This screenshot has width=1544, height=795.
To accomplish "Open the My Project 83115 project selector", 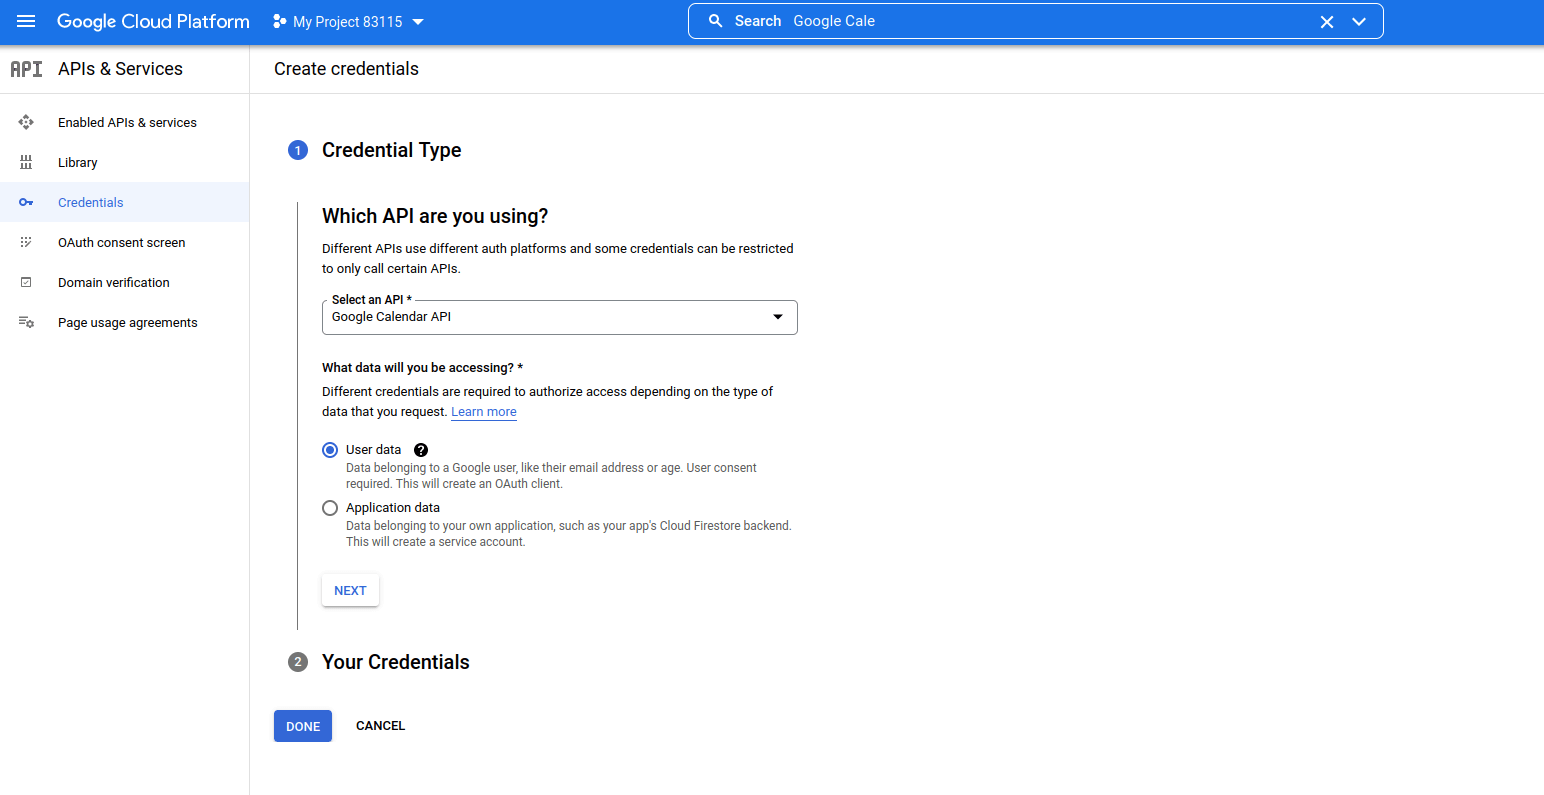I will [348, 22].
